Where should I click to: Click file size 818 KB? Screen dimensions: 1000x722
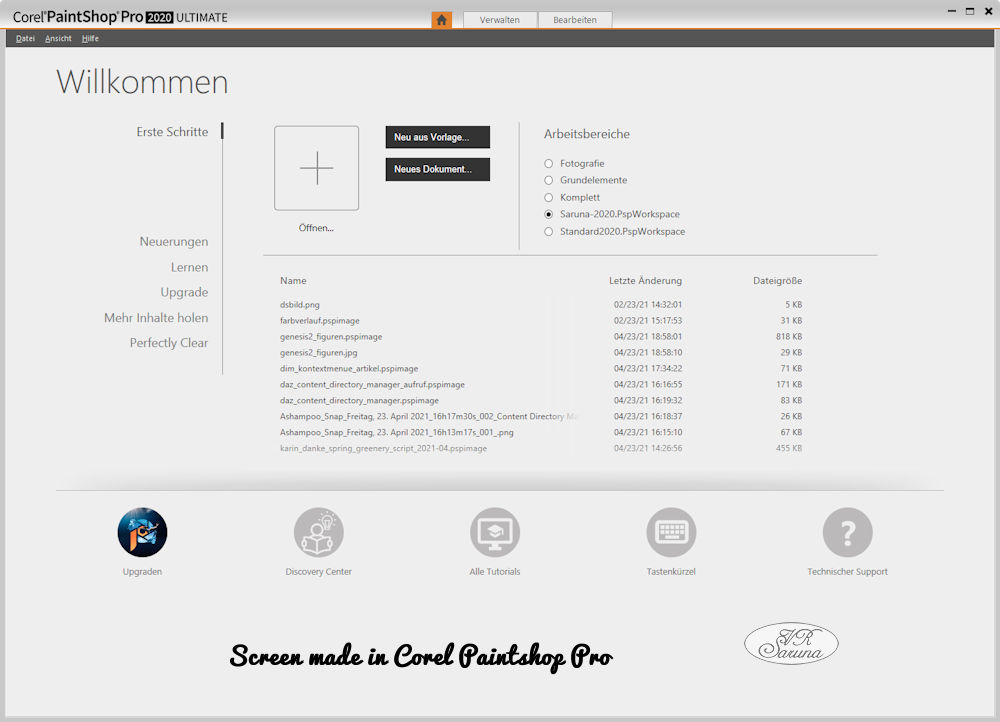789,337
